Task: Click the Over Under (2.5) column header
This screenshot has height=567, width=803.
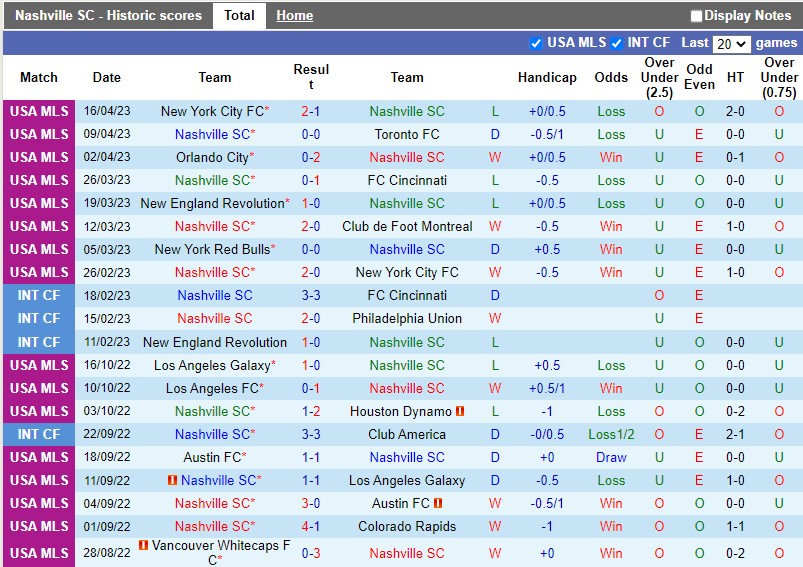Action: [x=659, y=77]
